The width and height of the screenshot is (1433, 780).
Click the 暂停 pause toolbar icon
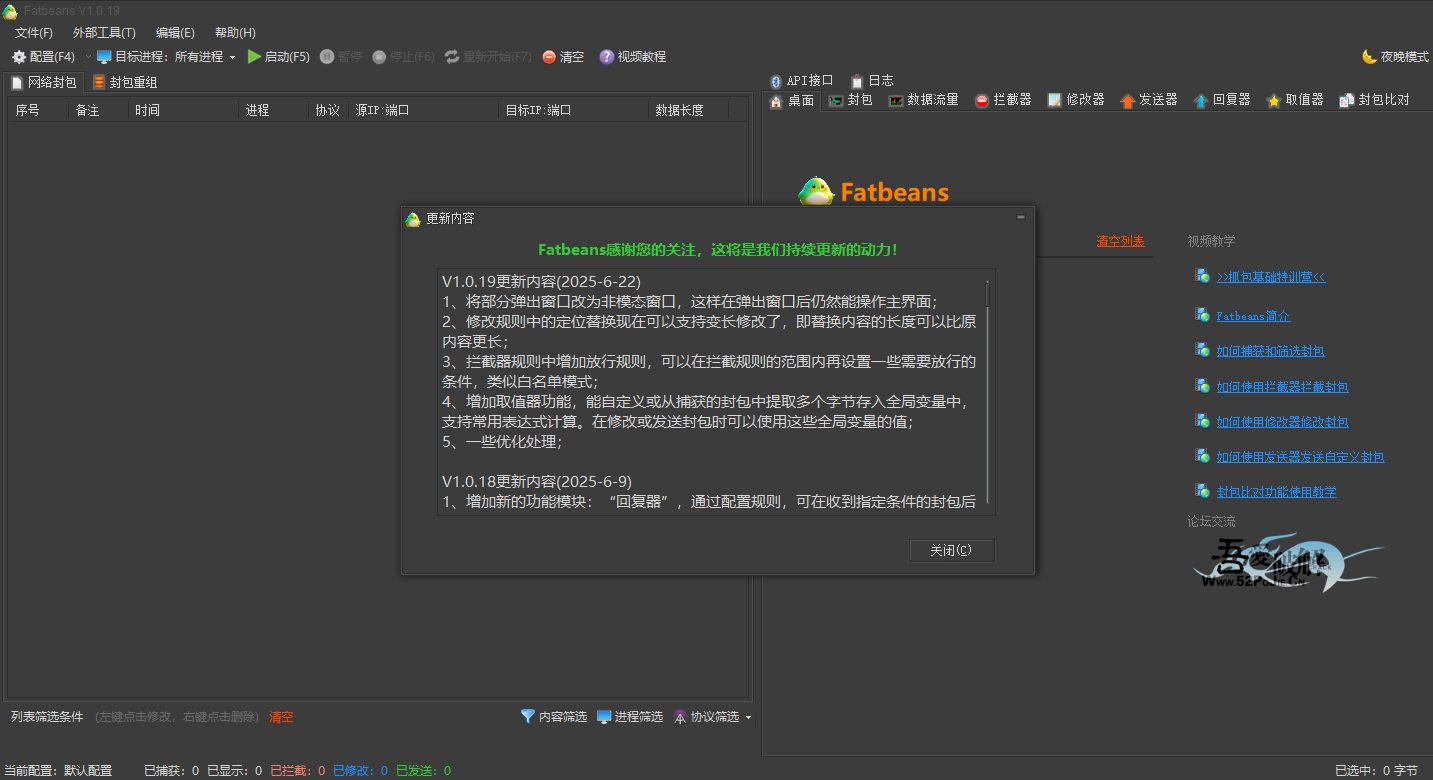click(x=327, y=57)
